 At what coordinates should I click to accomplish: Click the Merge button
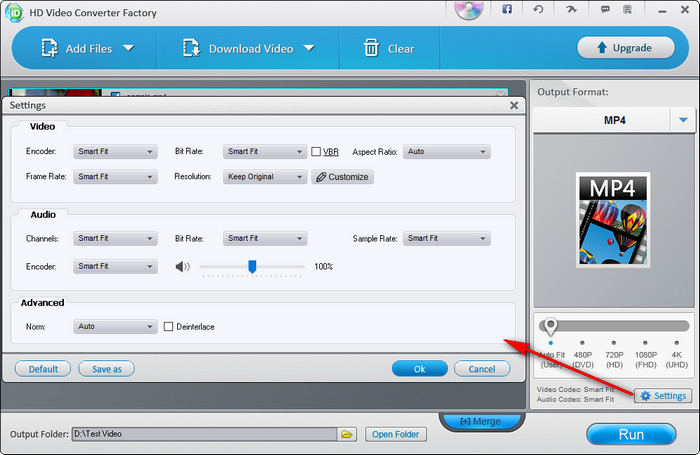[481, 421]
